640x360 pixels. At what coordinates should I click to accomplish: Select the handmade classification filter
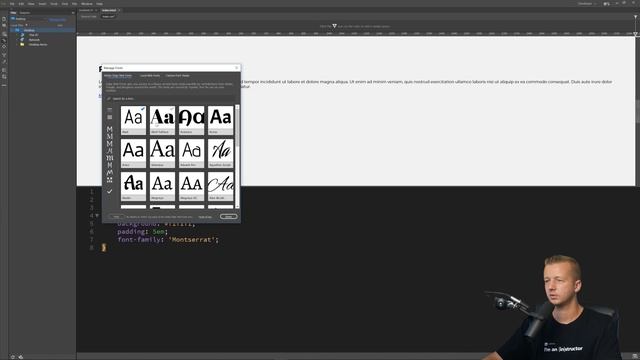tap(109, 173)
